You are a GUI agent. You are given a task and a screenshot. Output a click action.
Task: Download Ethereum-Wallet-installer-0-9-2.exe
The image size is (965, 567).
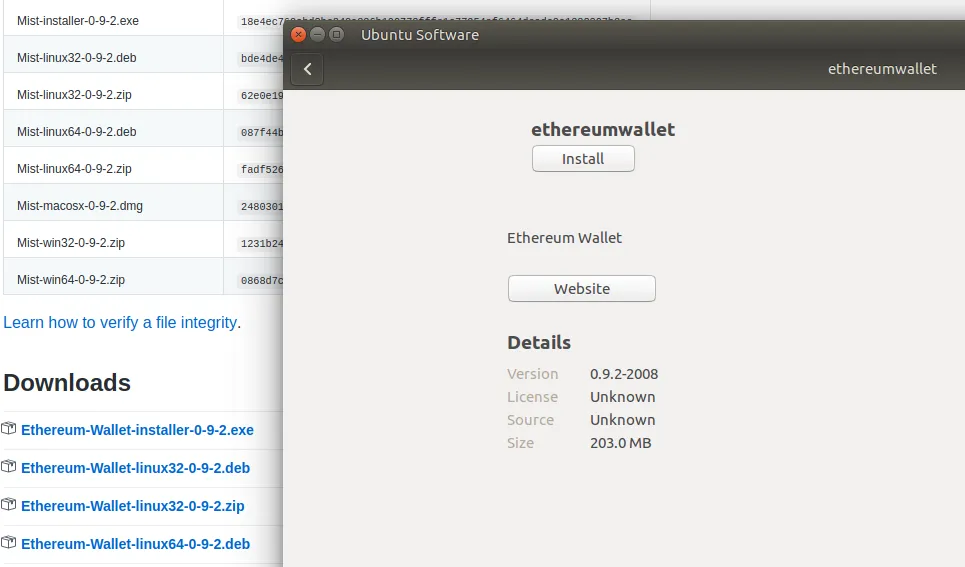coord(137,430)
